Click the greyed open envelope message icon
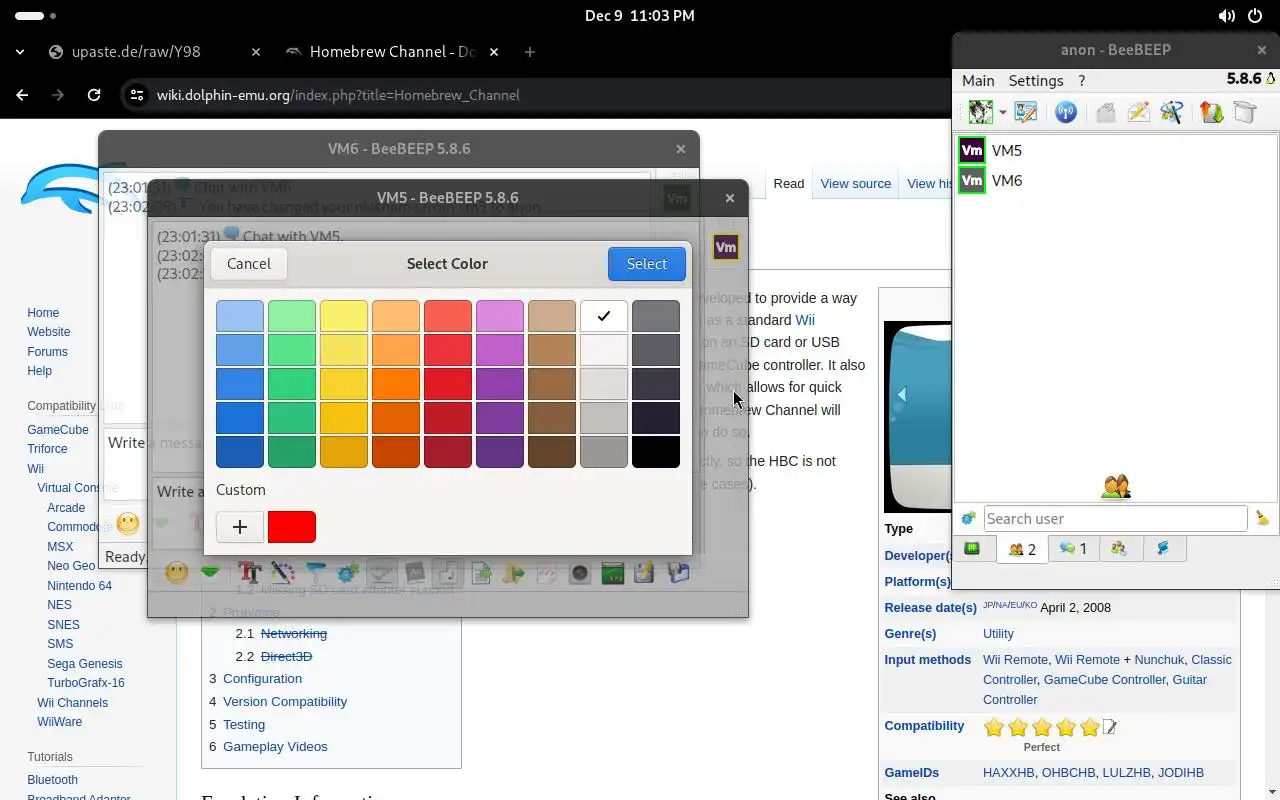This screenshot has height=800, width=1280. 1105,112
